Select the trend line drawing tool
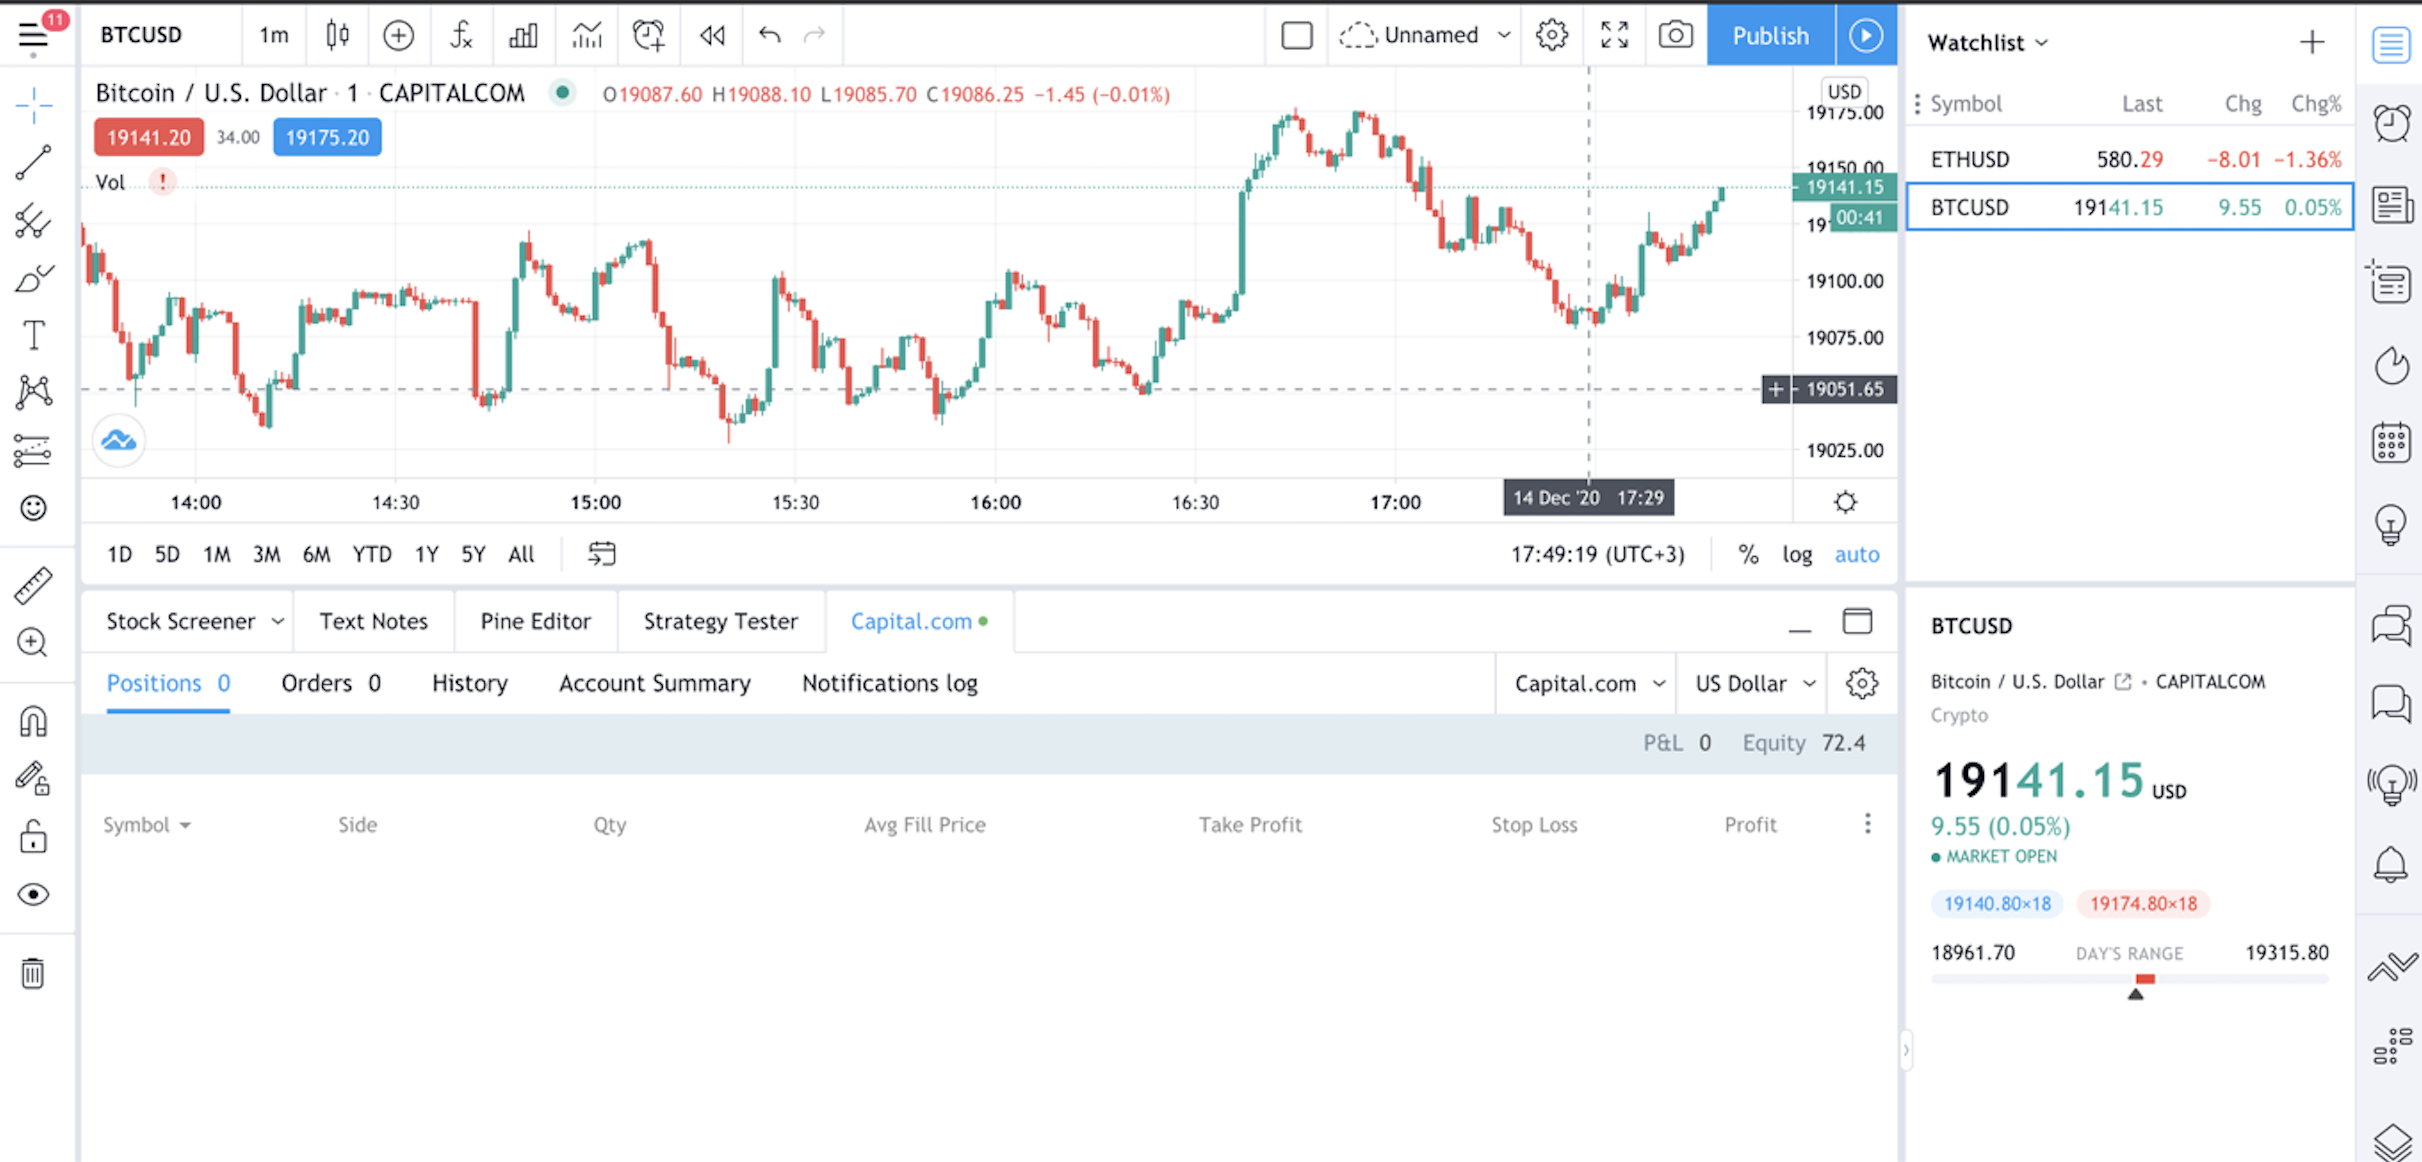 coord(33,163)
